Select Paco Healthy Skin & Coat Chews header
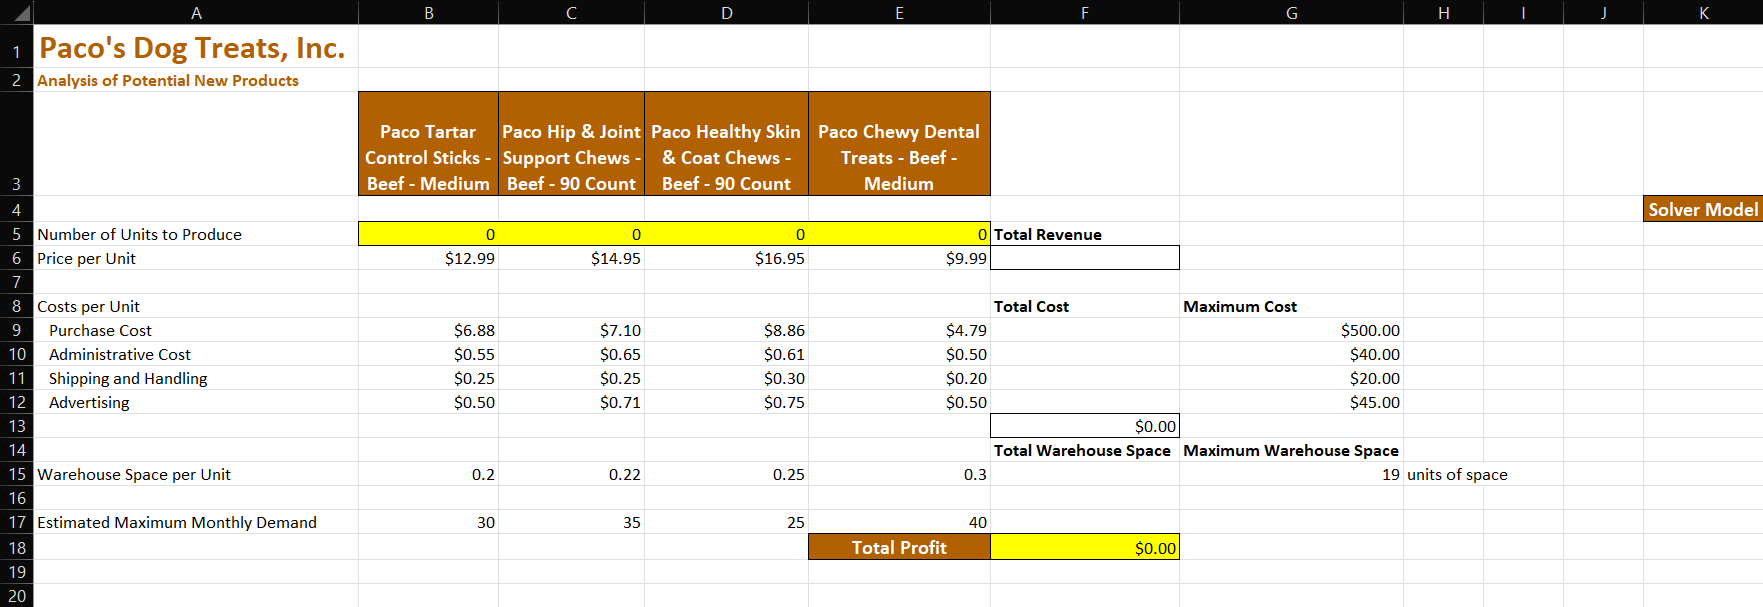The width and height of the screenshot is (1763, 607). coord(726,144)
